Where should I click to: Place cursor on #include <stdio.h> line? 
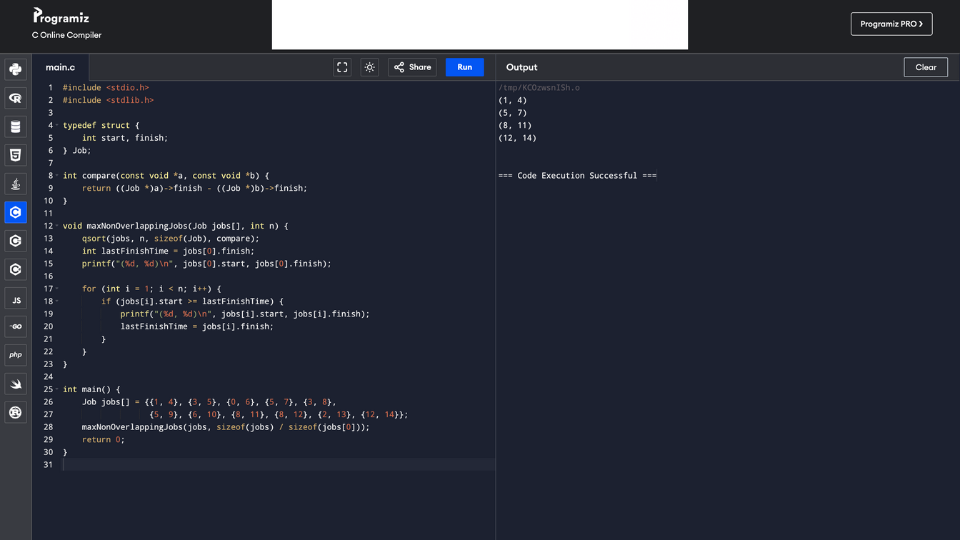coord(106,88)
